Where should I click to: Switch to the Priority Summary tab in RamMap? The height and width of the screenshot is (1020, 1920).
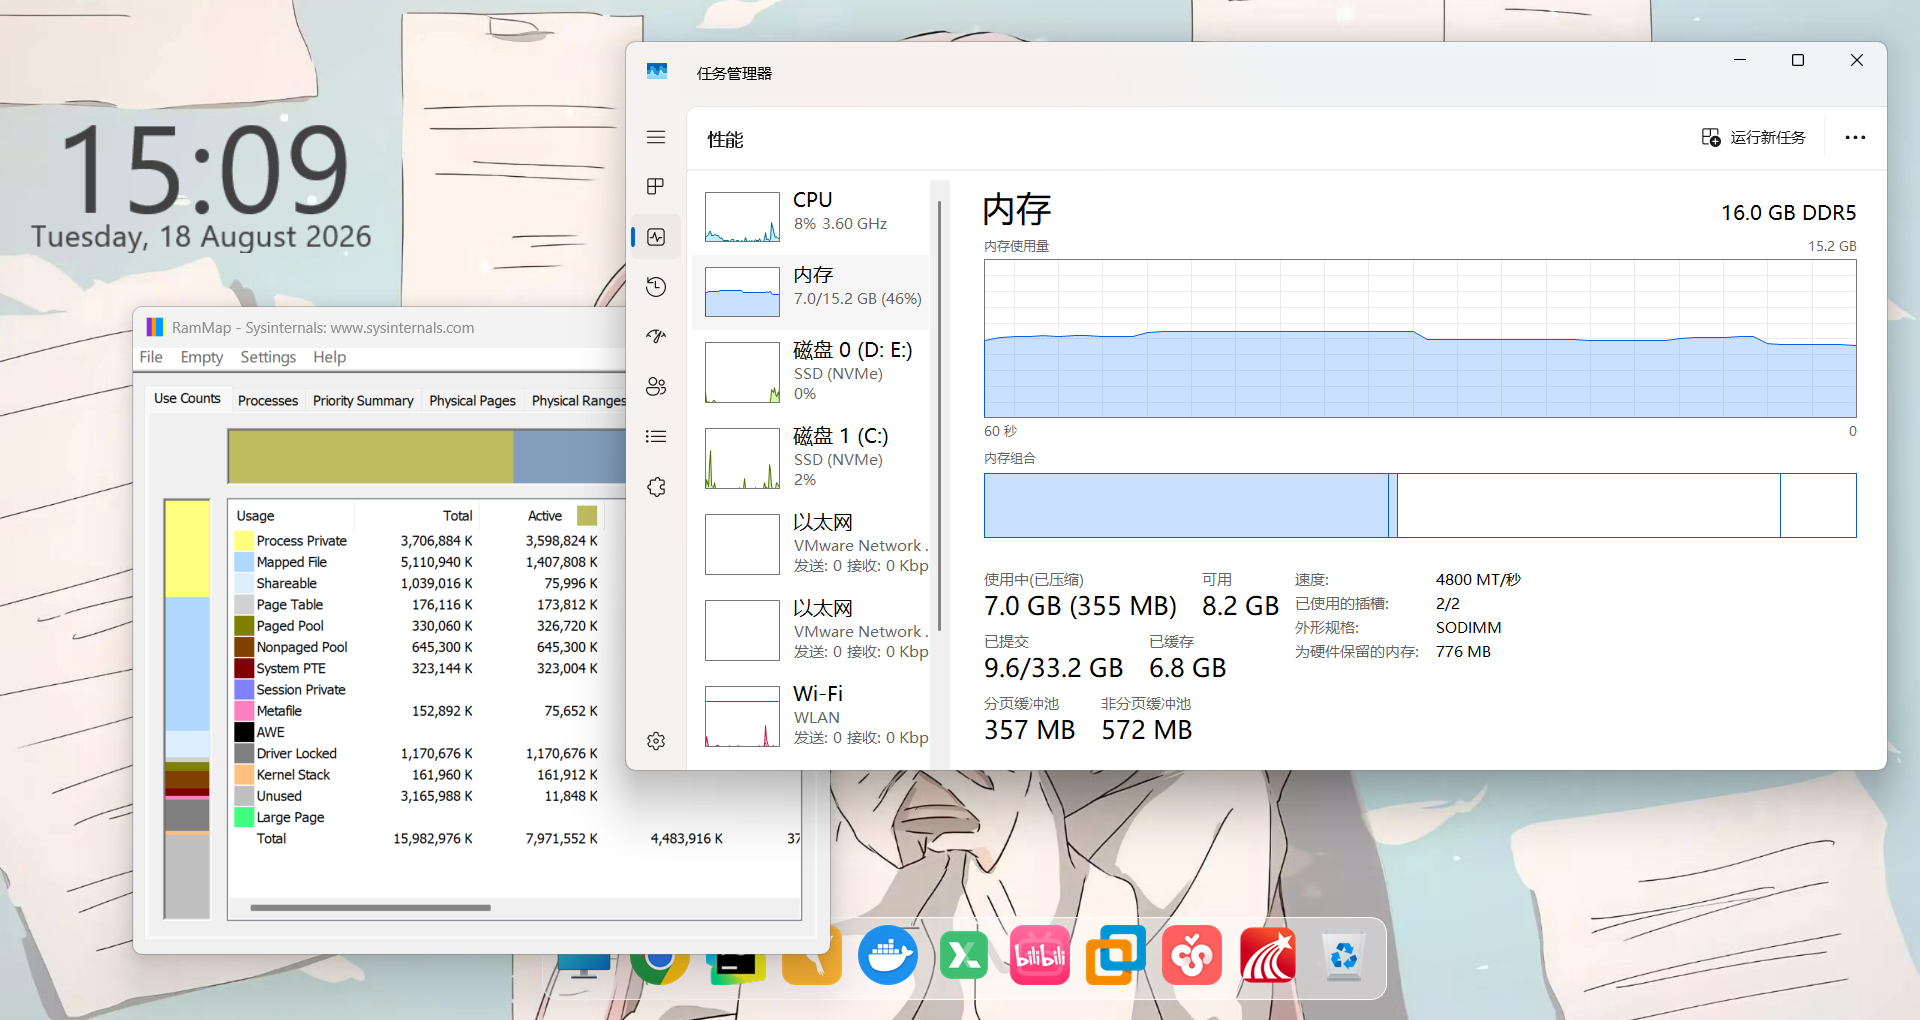[x=363, y=400]
